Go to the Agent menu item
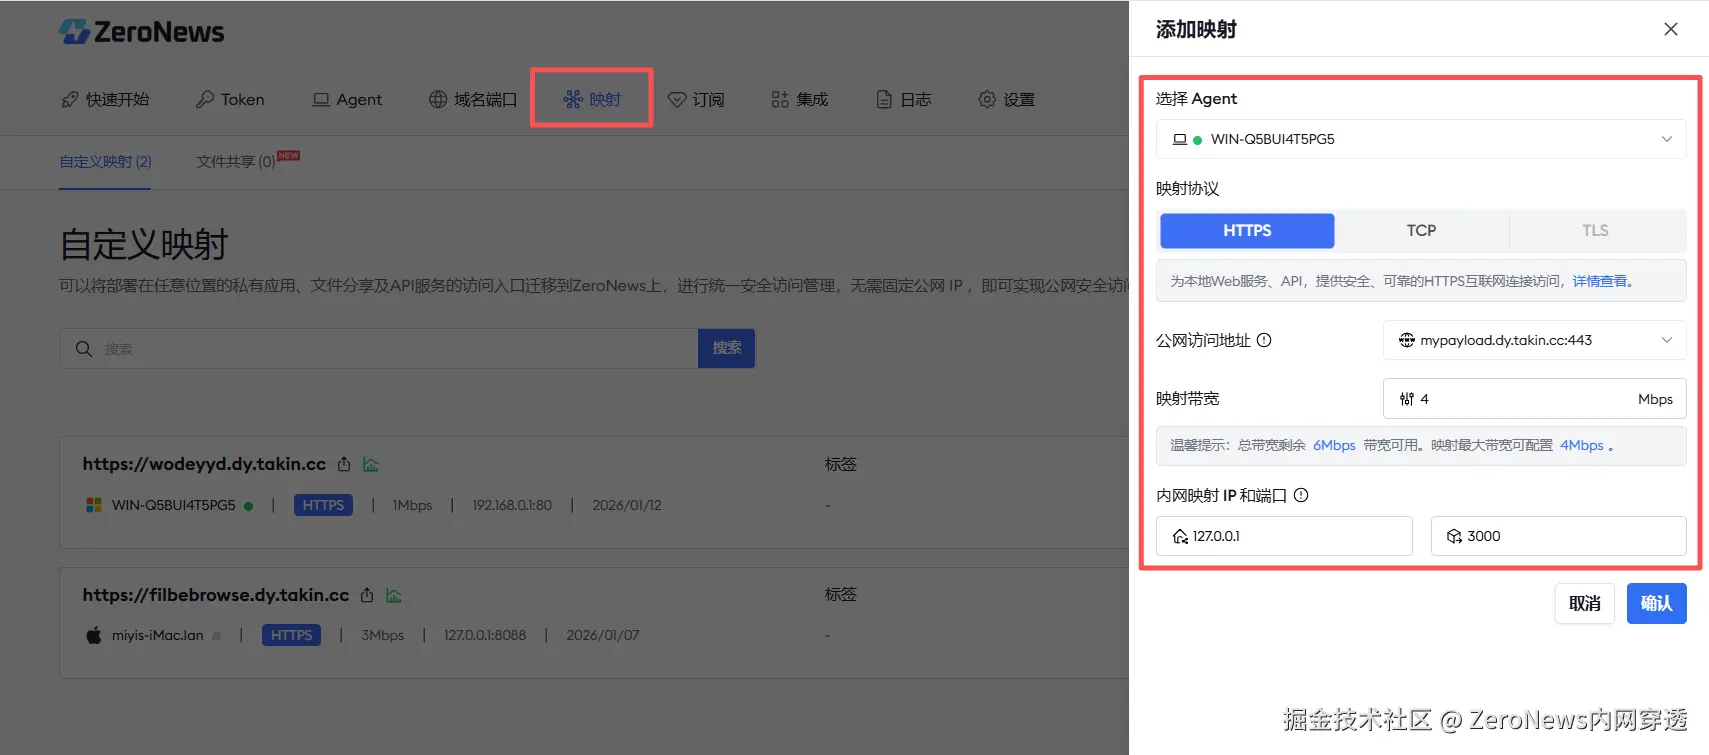The image size is (1709, 755). click(x=347, y=99)
